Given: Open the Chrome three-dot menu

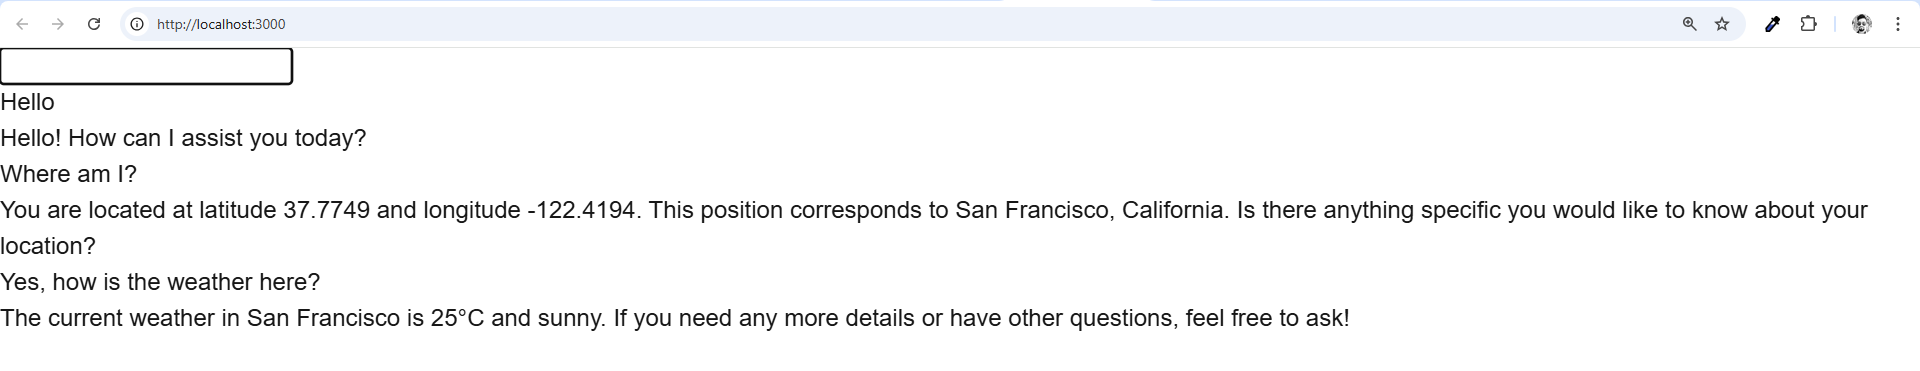Looking at the screenshot, I should point(1897,24).
